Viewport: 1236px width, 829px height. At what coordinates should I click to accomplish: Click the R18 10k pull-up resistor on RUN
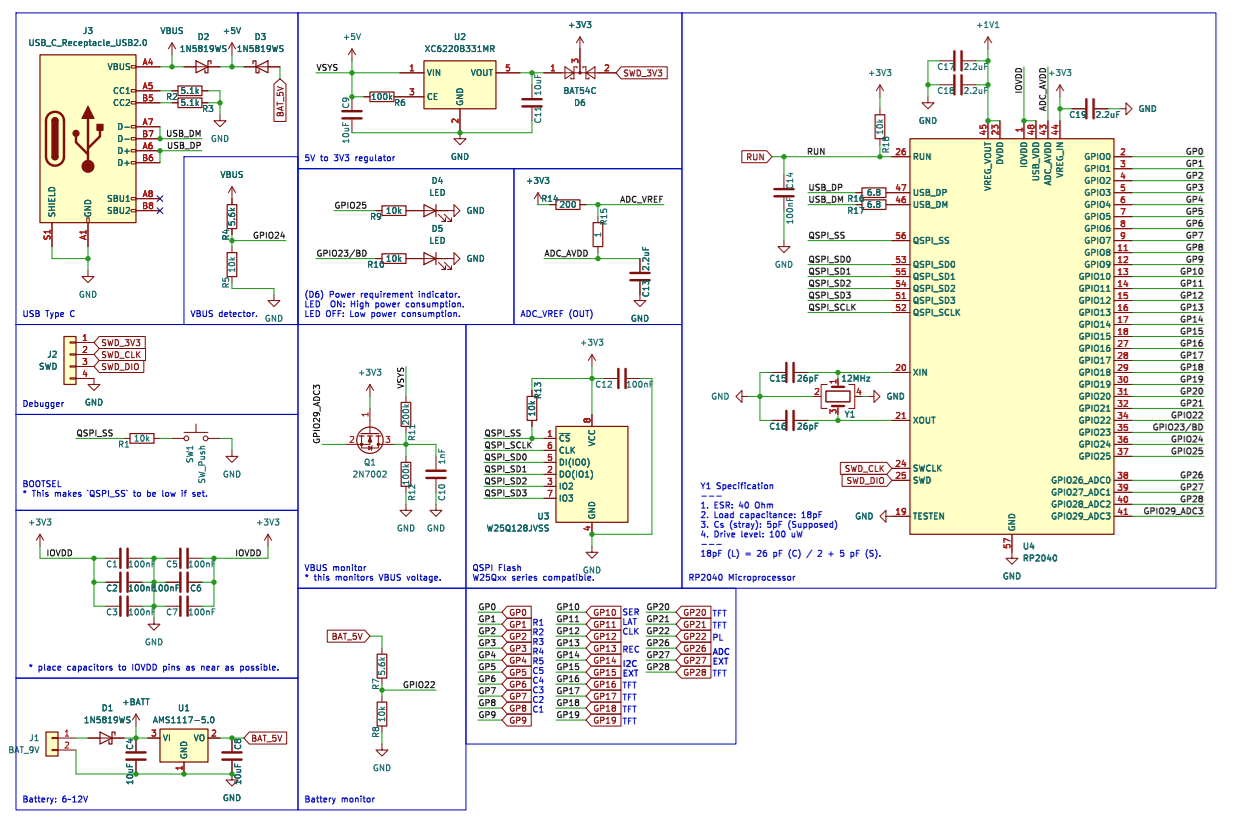(x=879, y=126)
